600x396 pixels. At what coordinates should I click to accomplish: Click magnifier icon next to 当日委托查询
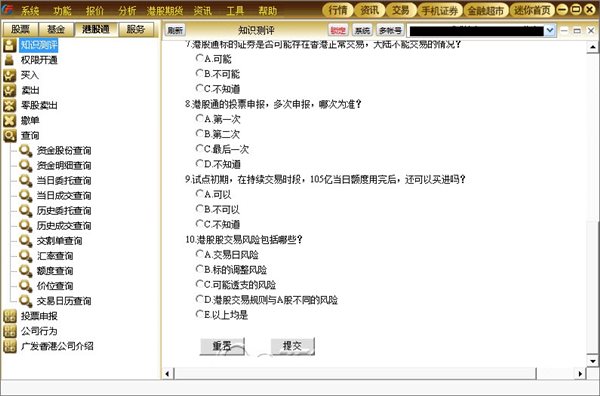26,181
